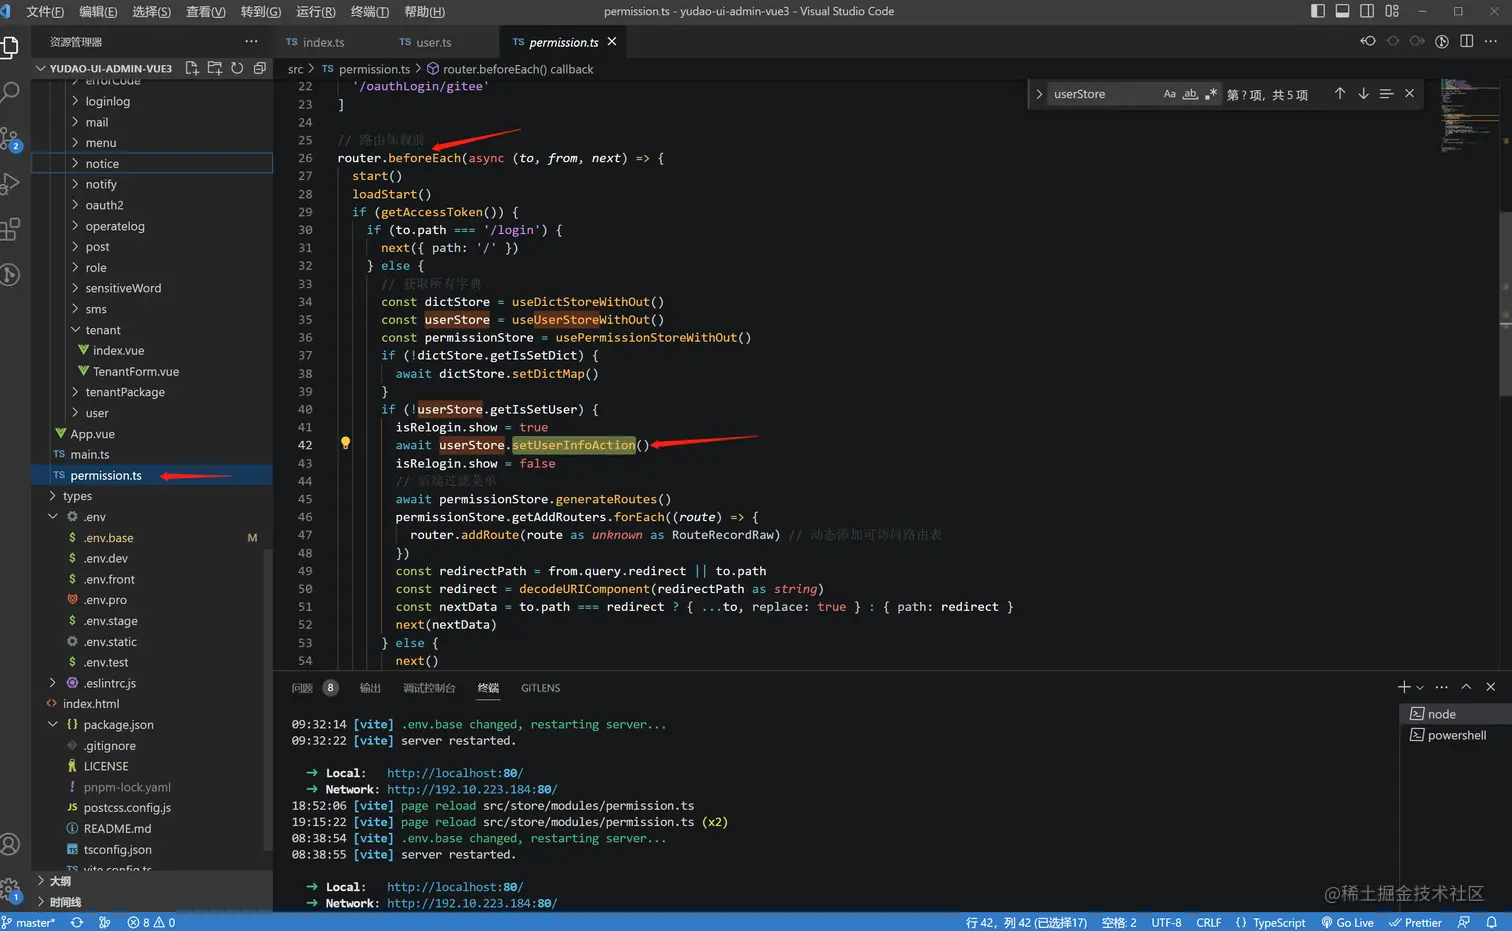Split the editor to the right

1467,41
